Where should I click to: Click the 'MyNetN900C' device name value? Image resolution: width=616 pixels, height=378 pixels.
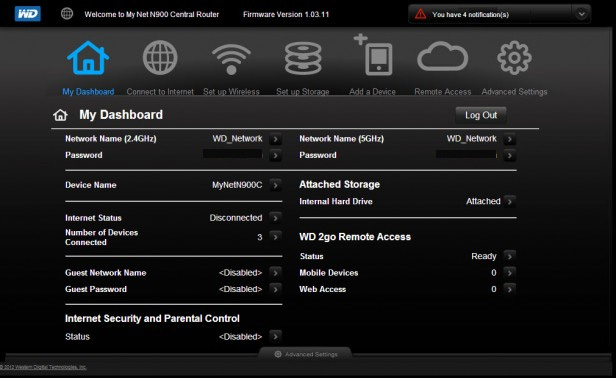(x=237, y=185)
